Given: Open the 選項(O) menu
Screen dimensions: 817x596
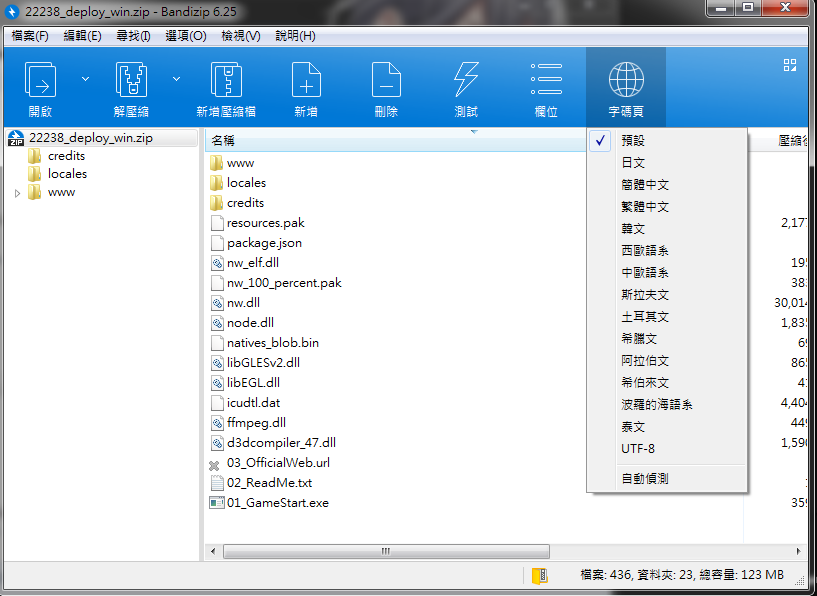Looking at the screenshot, I should pyautogui.click(x=186, y=36).
